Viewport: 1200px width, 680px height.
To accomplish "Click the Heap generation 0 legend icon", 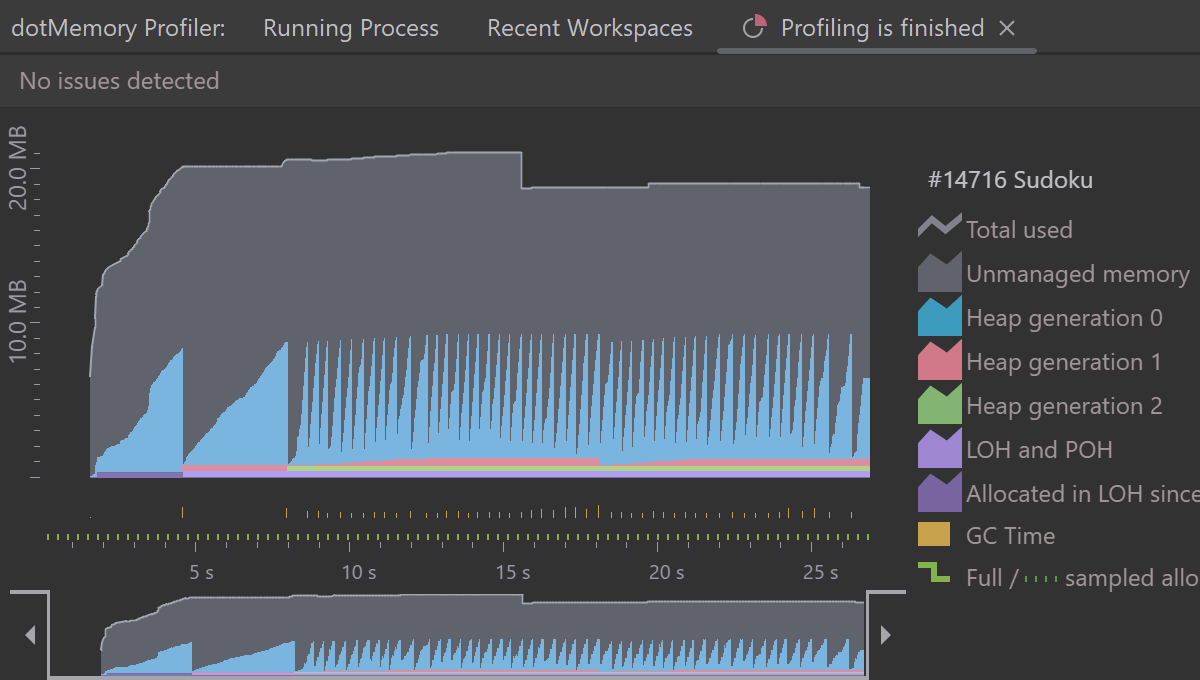I will 939,317.
